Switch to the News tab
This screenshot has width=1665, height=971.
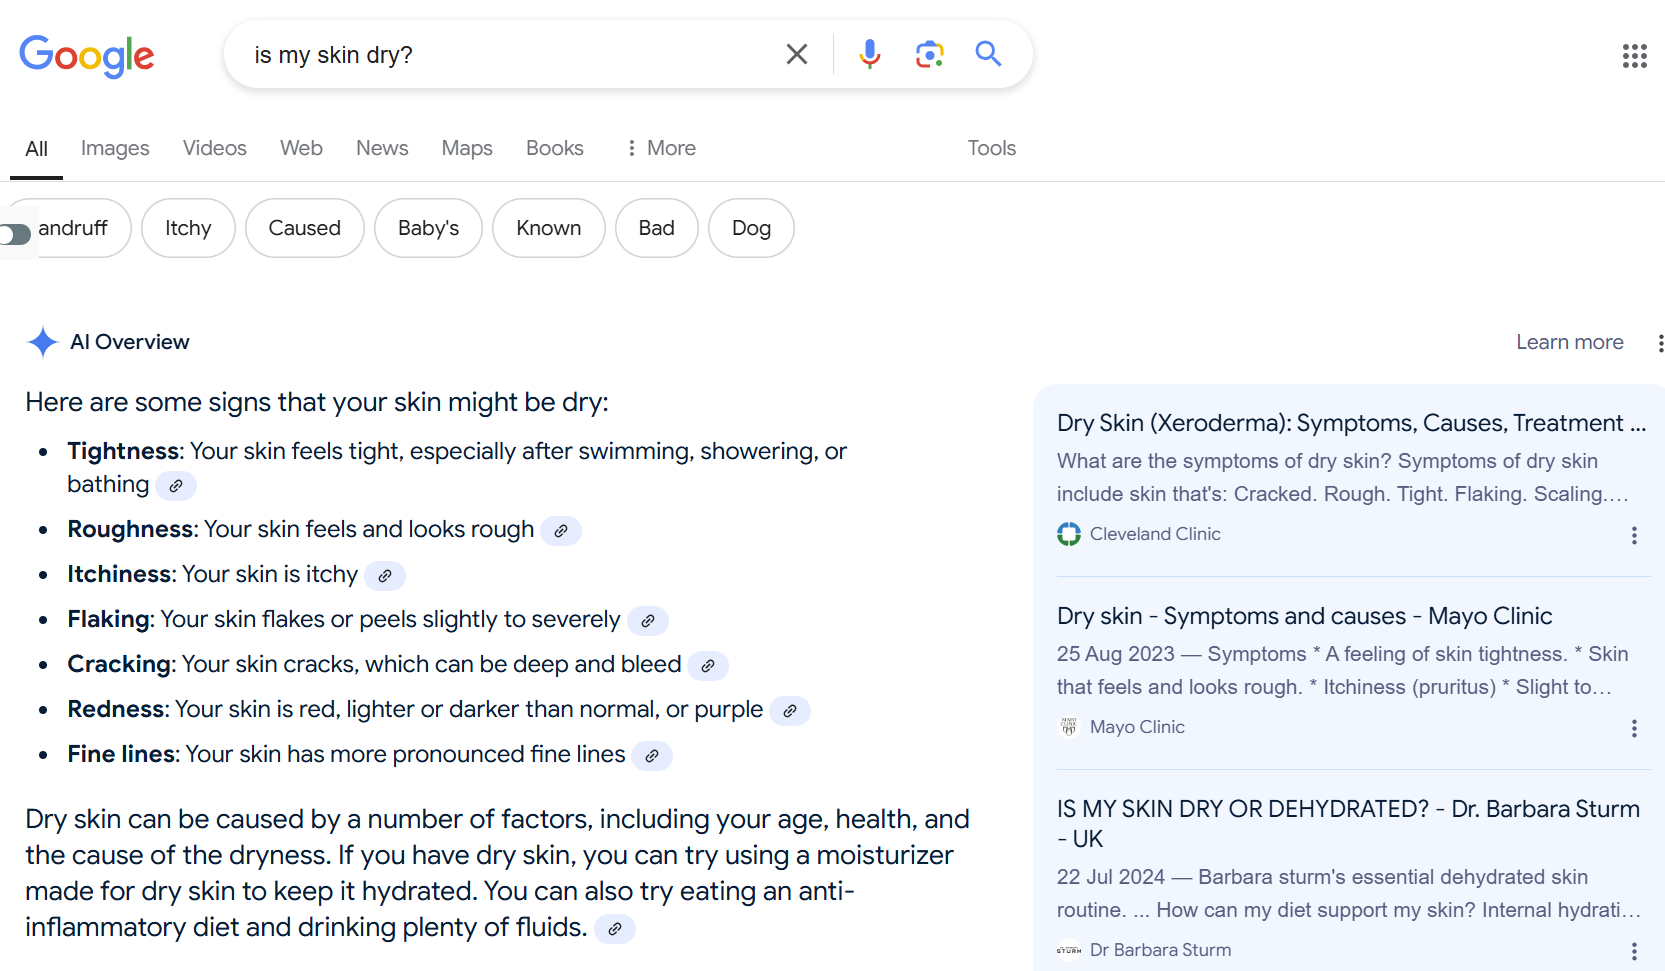(x=382, y=148)
